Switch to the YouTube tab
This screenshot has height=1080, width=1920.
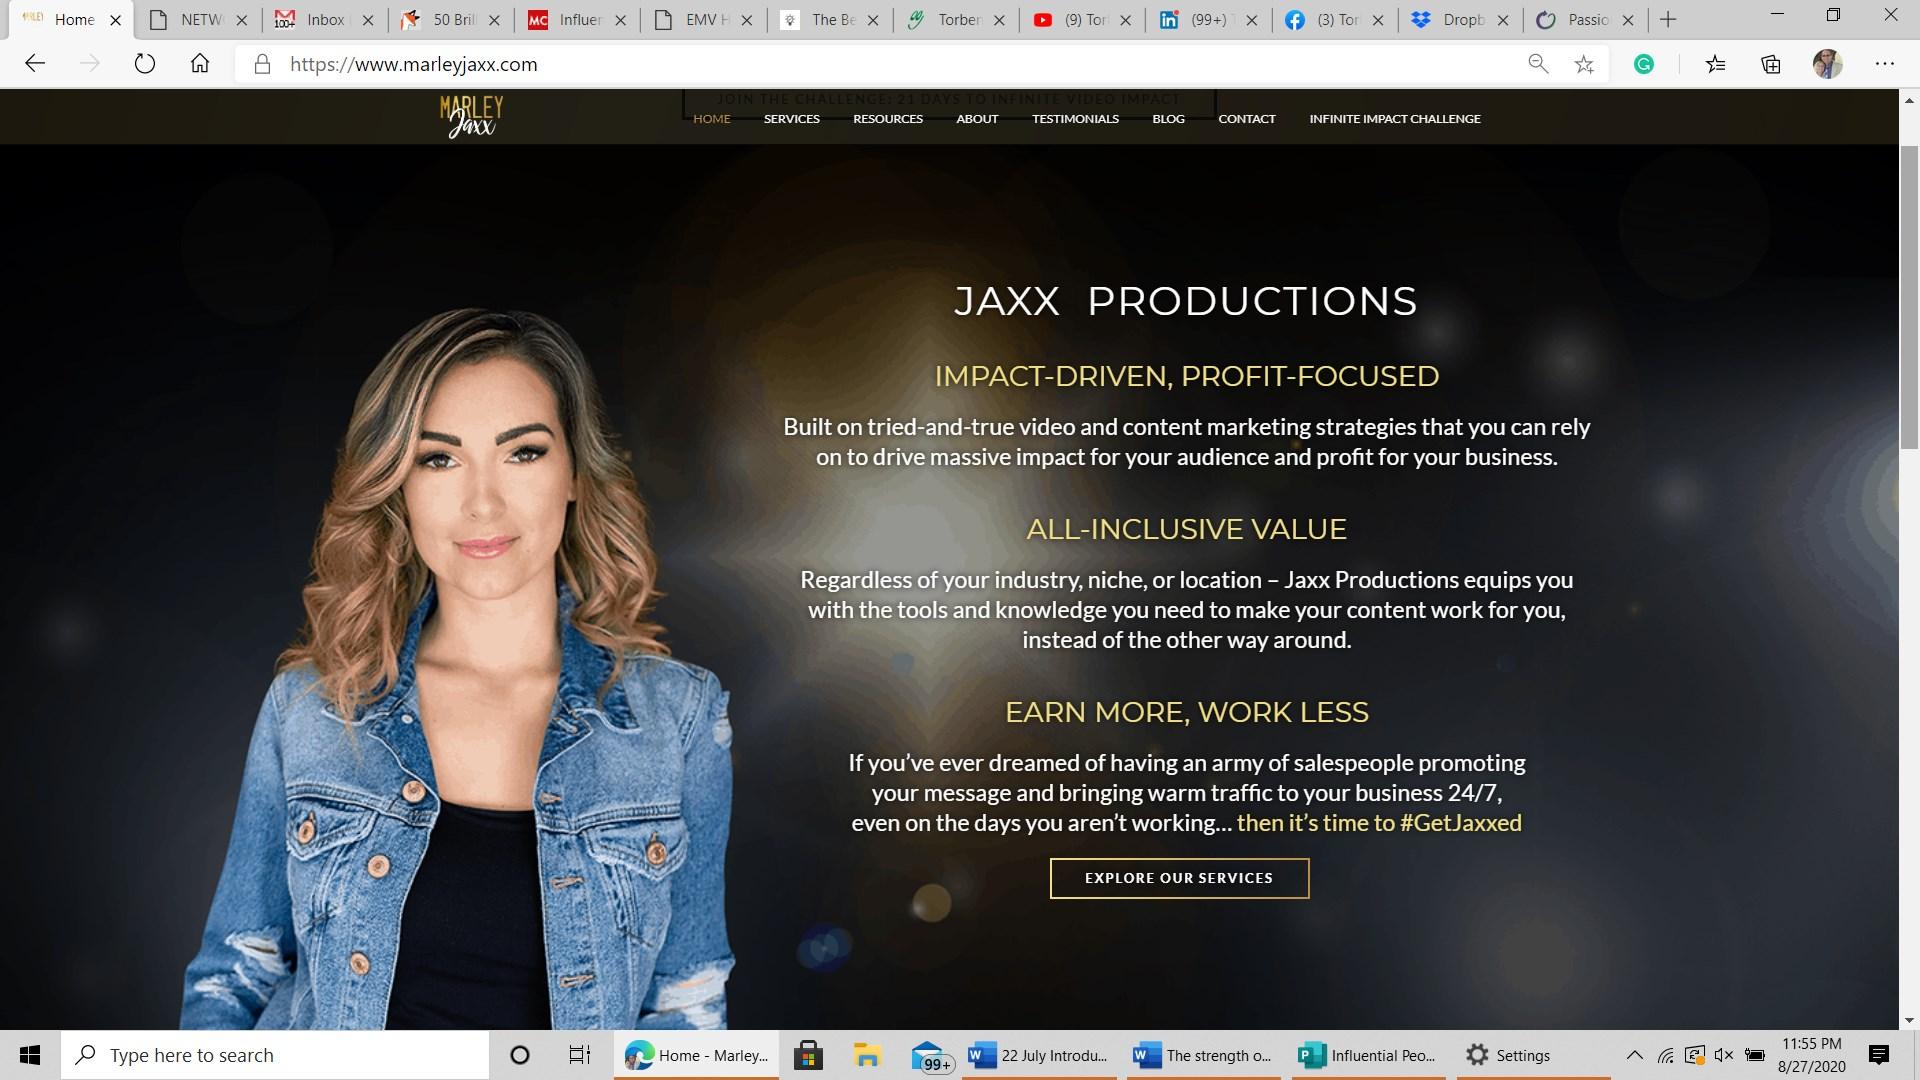pyautogui.click(x=1081, y=19)
